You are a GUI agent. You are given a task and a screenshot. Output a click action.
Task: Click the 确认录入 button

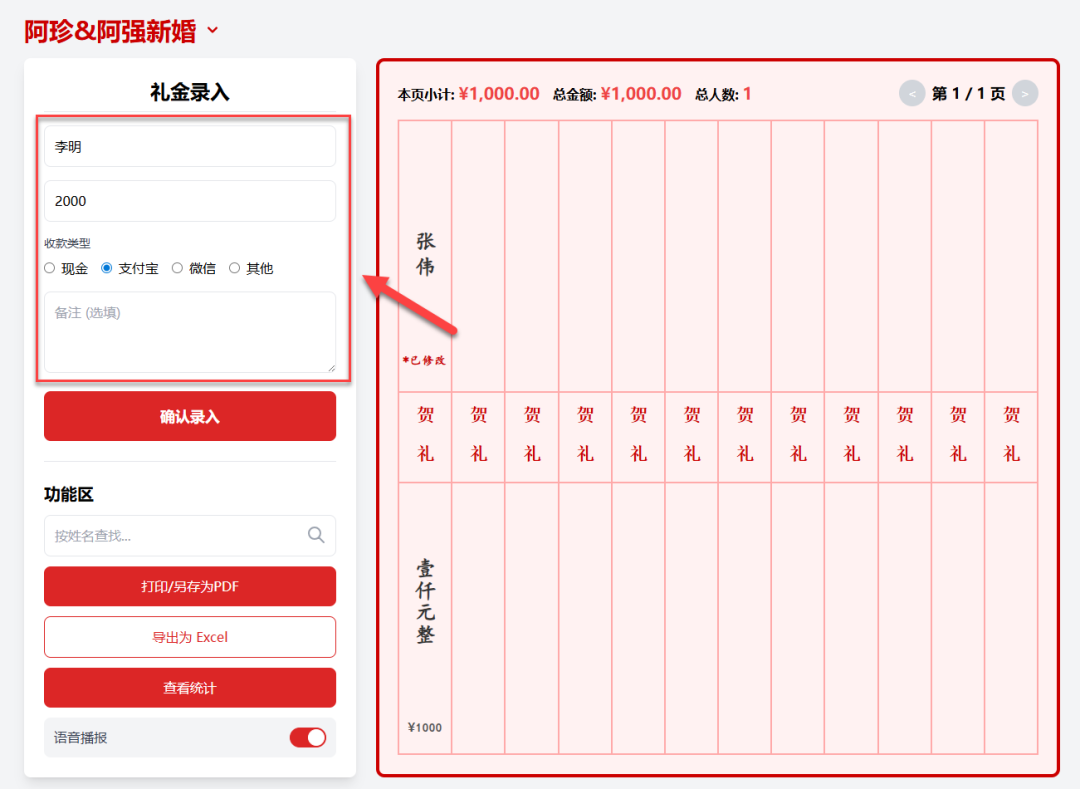tap(189, 416)
